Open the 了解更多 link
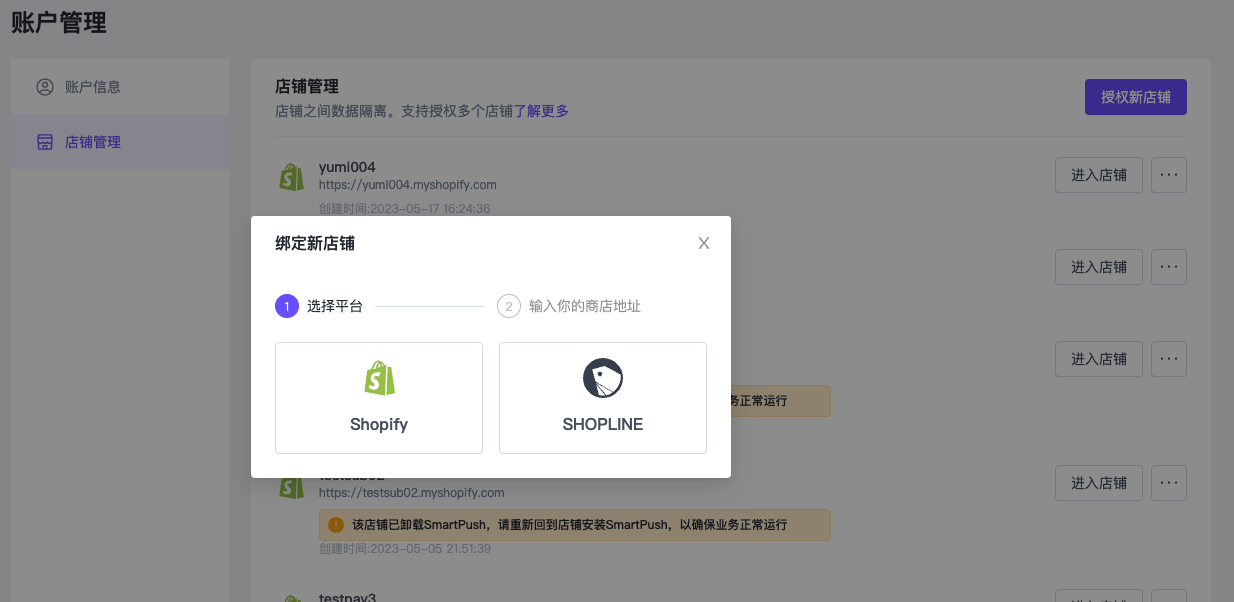The image size is (1234, 602). click(541, 111)
